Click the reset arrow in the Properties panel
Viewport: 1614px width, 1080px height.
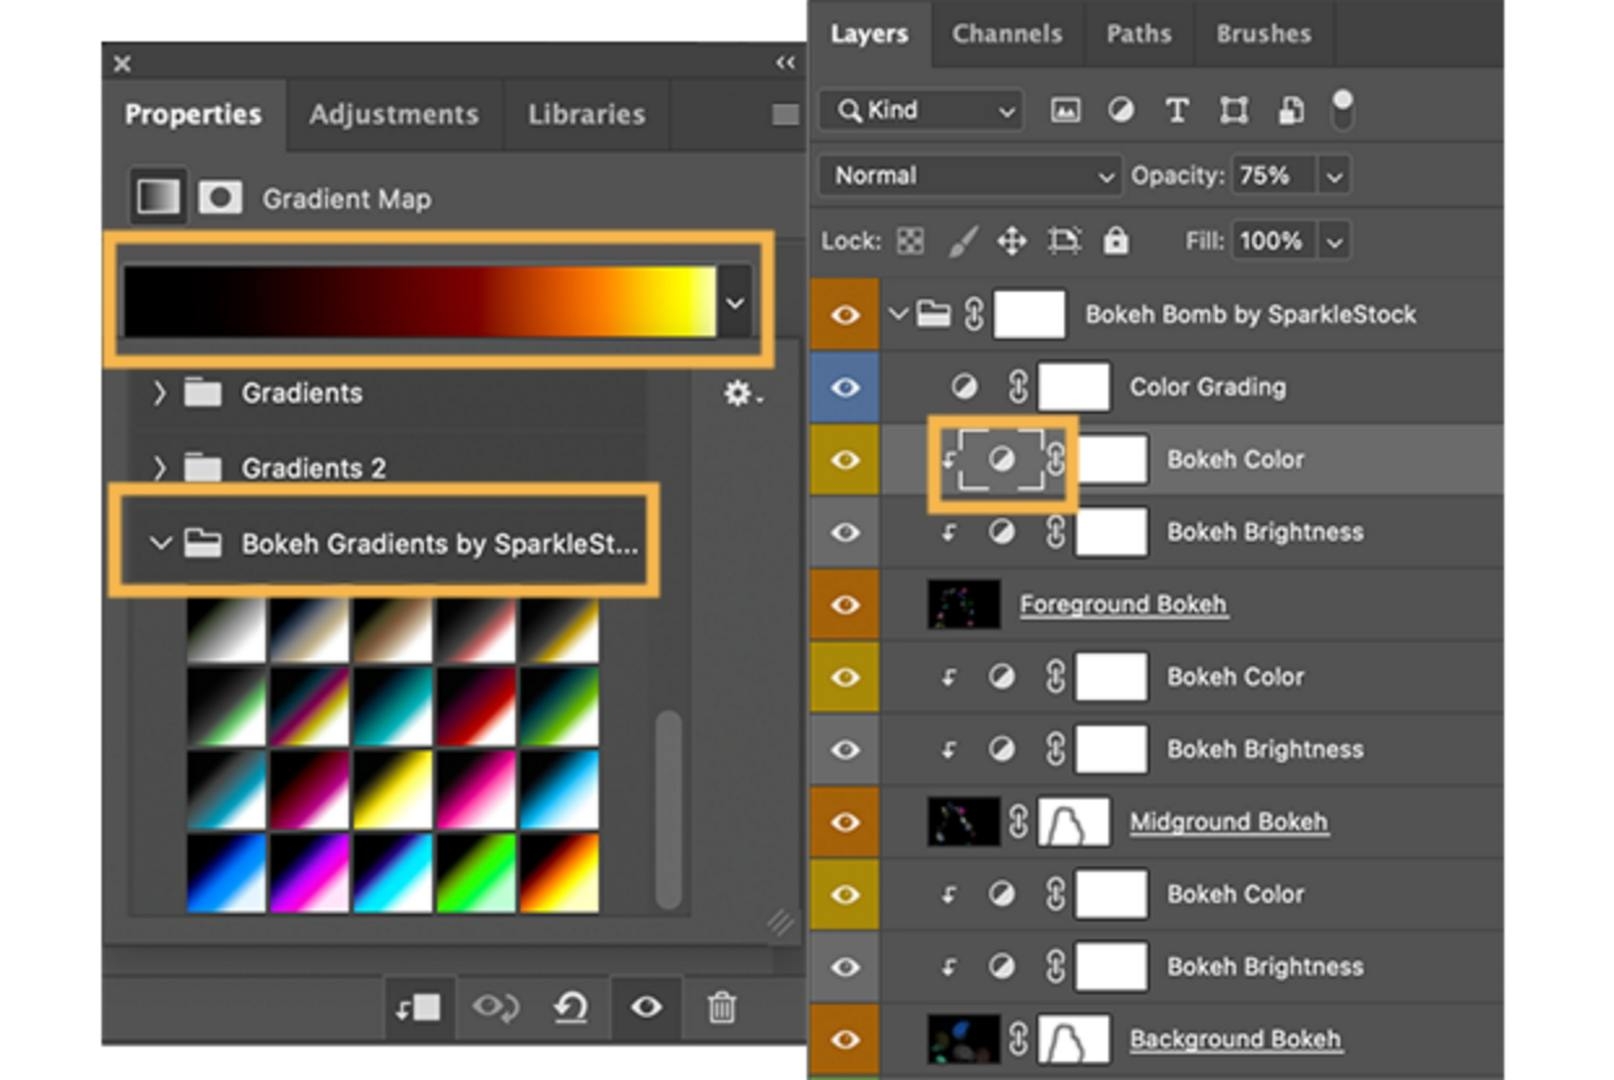pyautogui.click(x=570, y=1008)
